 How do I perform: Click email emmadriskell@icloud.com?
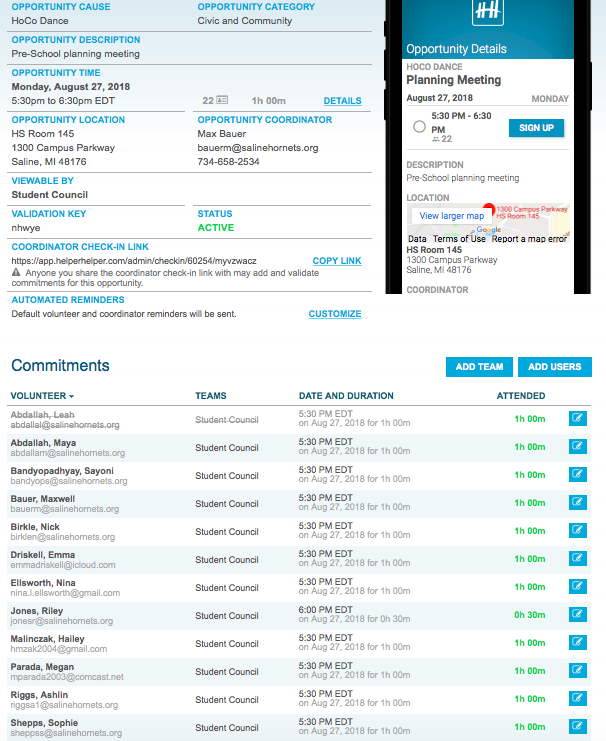63,565
